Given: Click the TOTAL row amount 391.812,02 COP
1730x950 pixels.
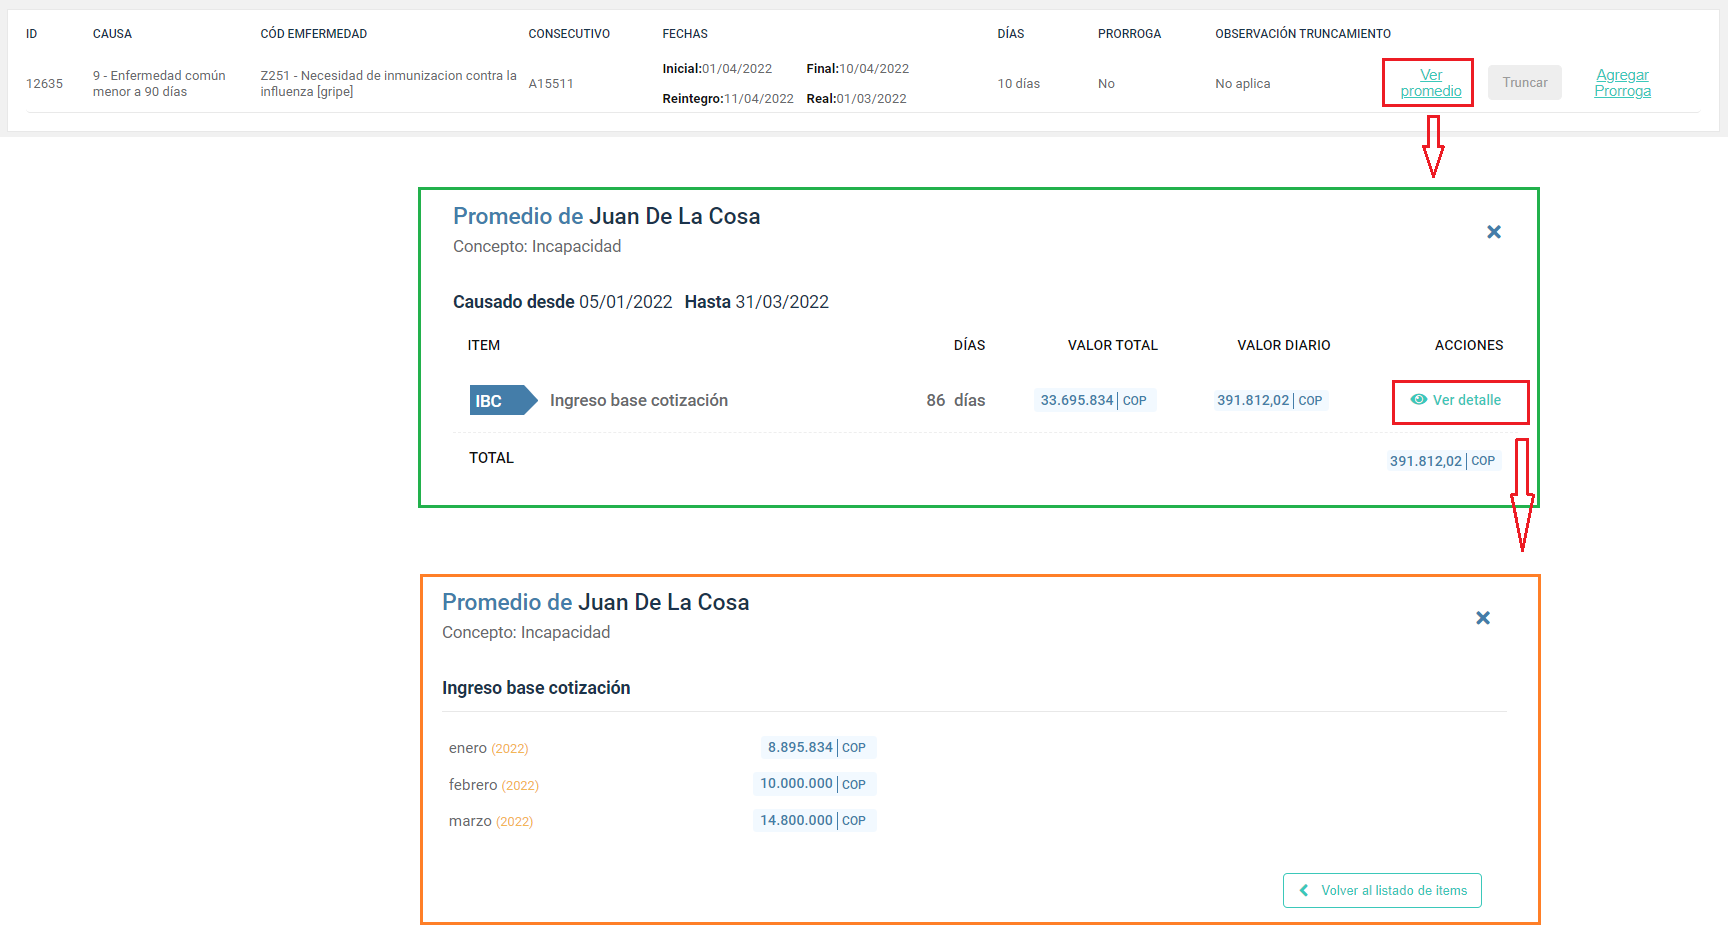Looking at the screenshot, I should tap(1442, 461).
